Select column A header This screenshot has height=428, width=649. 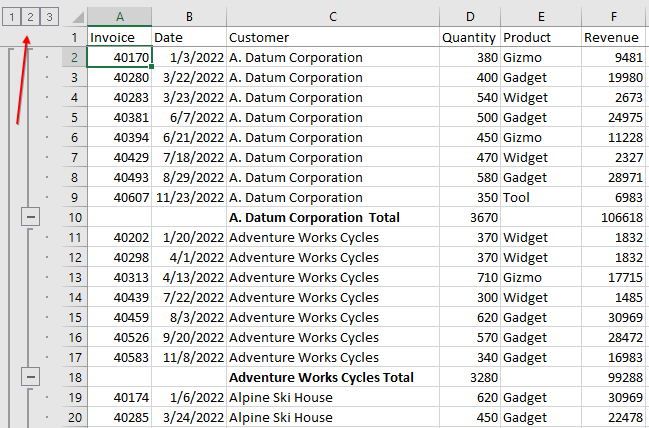[x=120, y=17]
